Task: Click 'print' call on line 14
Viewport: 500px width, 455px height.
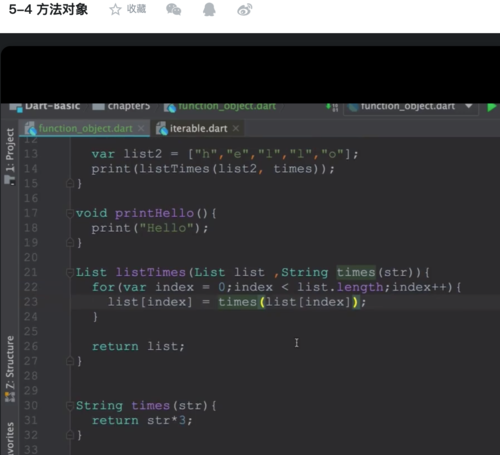Action: click(111, 169)
